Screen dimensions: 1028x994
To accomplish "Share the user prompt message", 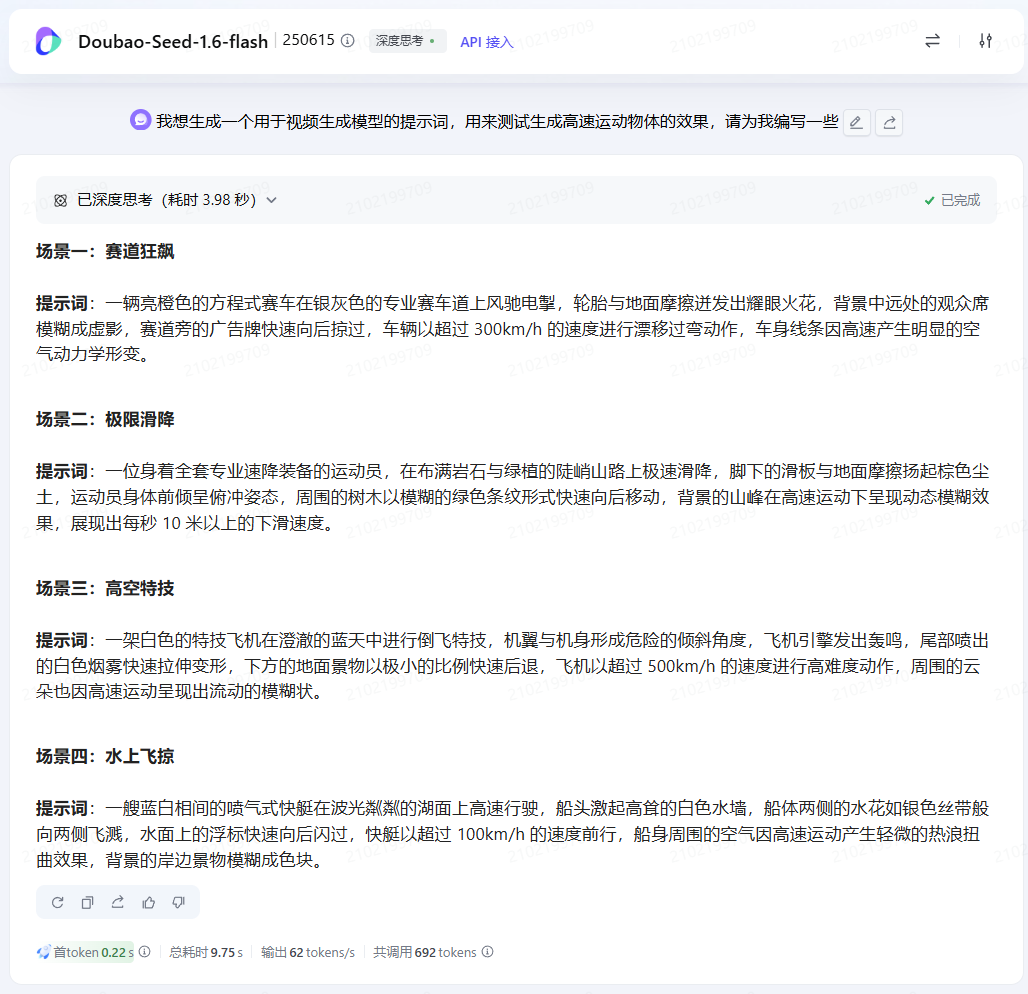I will [889, 123].
